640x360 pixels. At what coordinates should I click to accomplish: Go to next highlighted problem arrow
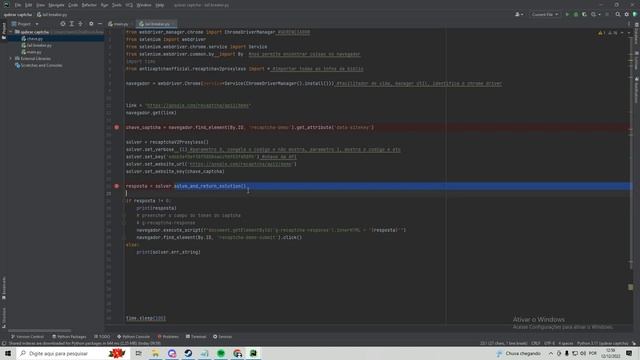[629, 33]
